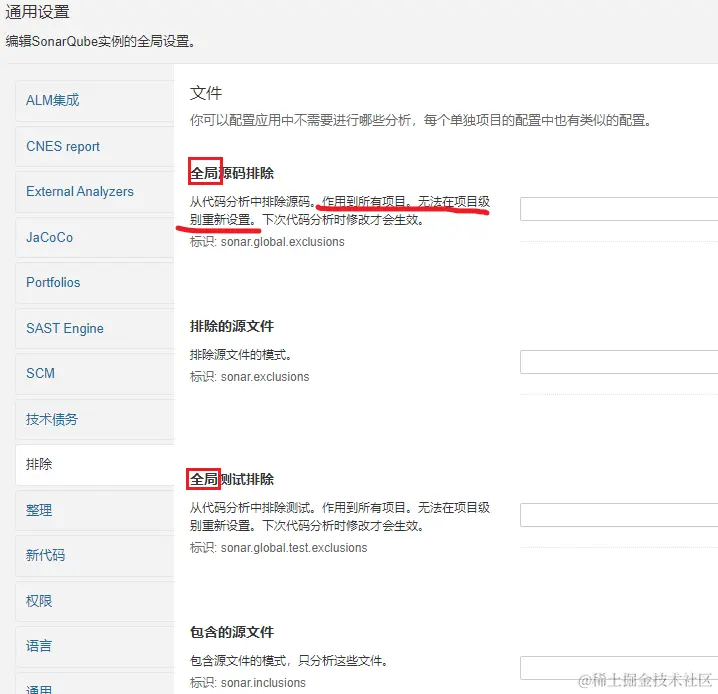Click the sonar.global.test.exclusions key text
Viewport: 718px width, 694px height.
[x=294, y=548]
